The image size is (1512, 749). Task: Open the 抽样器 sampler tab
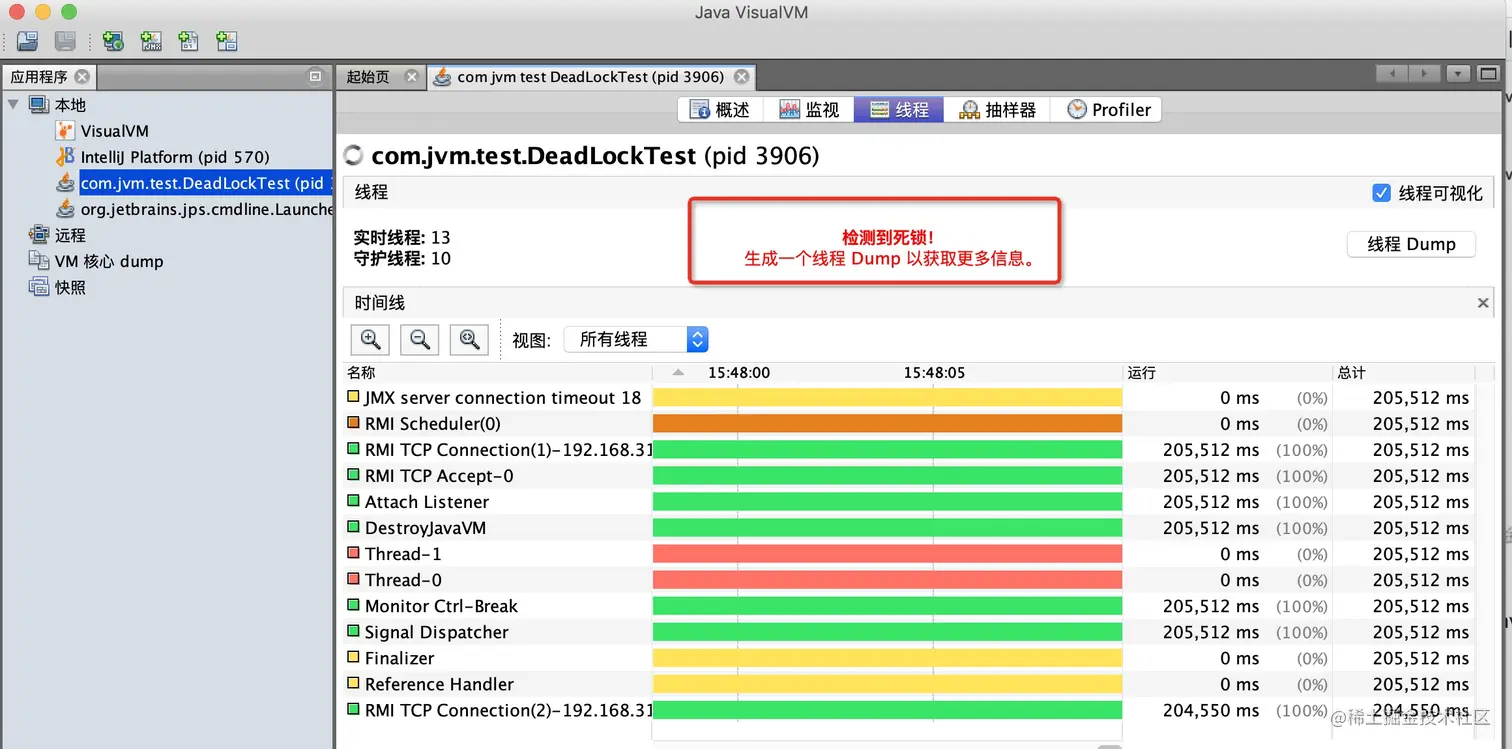(x=997, y=110)
